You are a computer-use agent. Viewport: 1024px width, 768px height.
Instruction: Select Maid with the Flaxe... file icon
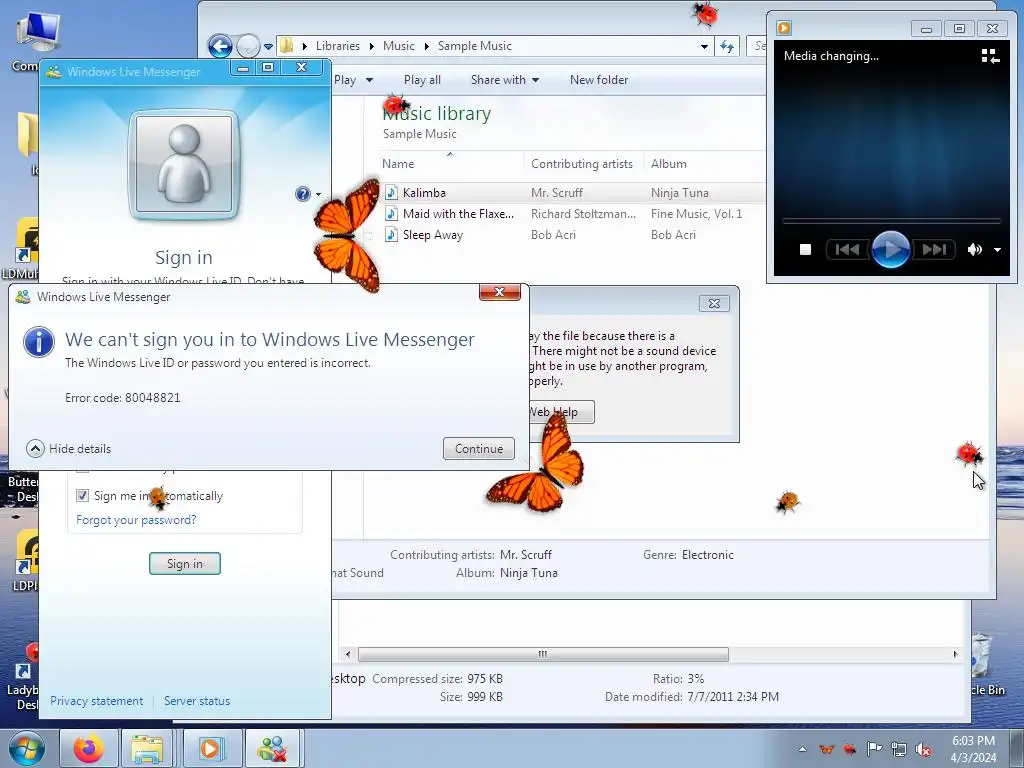pyautogui.click(x=391, y=214)
